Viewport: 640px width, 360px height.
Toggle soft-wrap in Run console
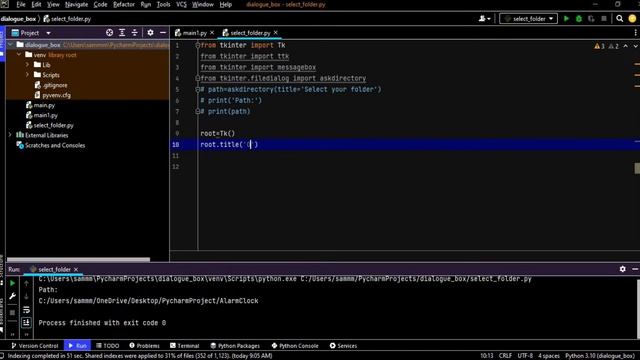pos(26,310)
